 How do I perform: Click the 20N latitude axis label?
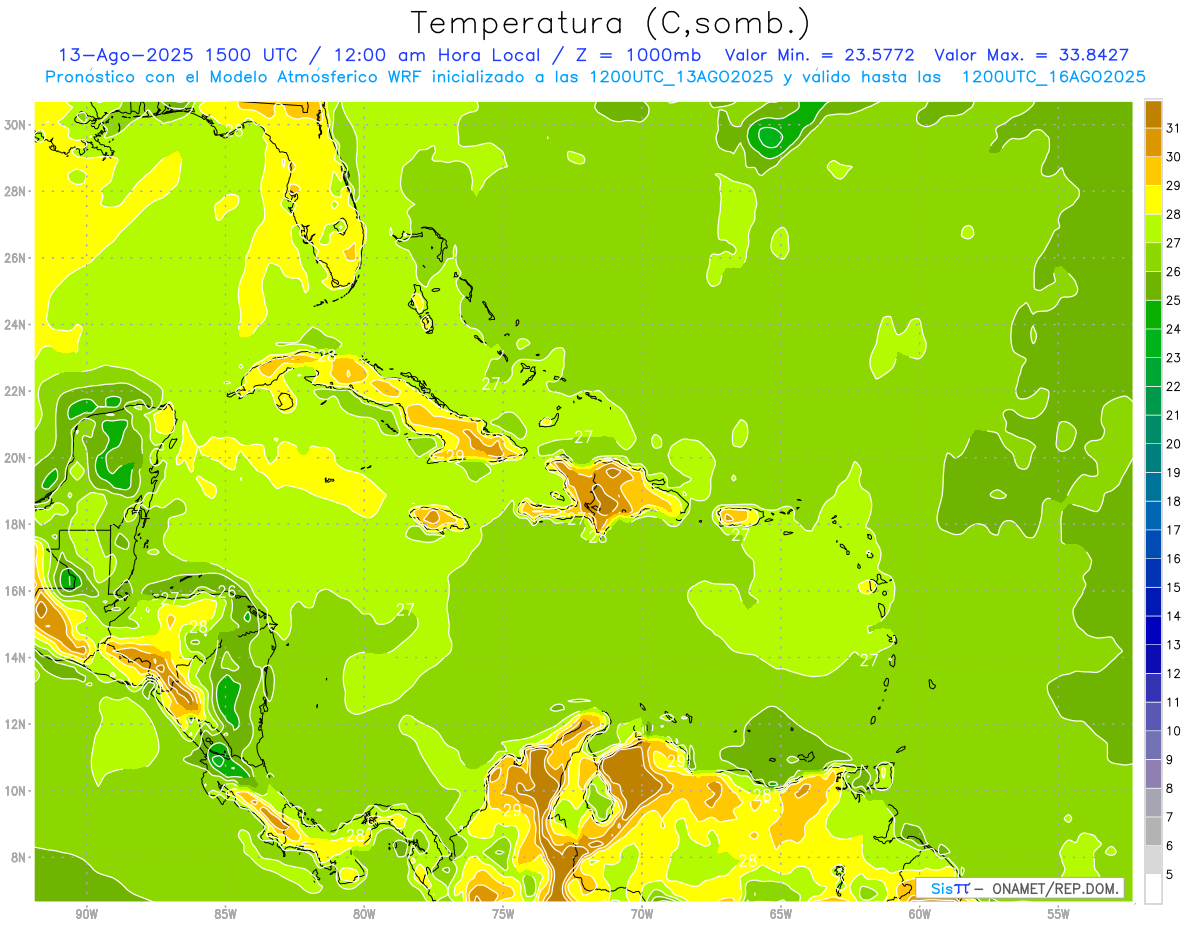click(x=15, y=458)
